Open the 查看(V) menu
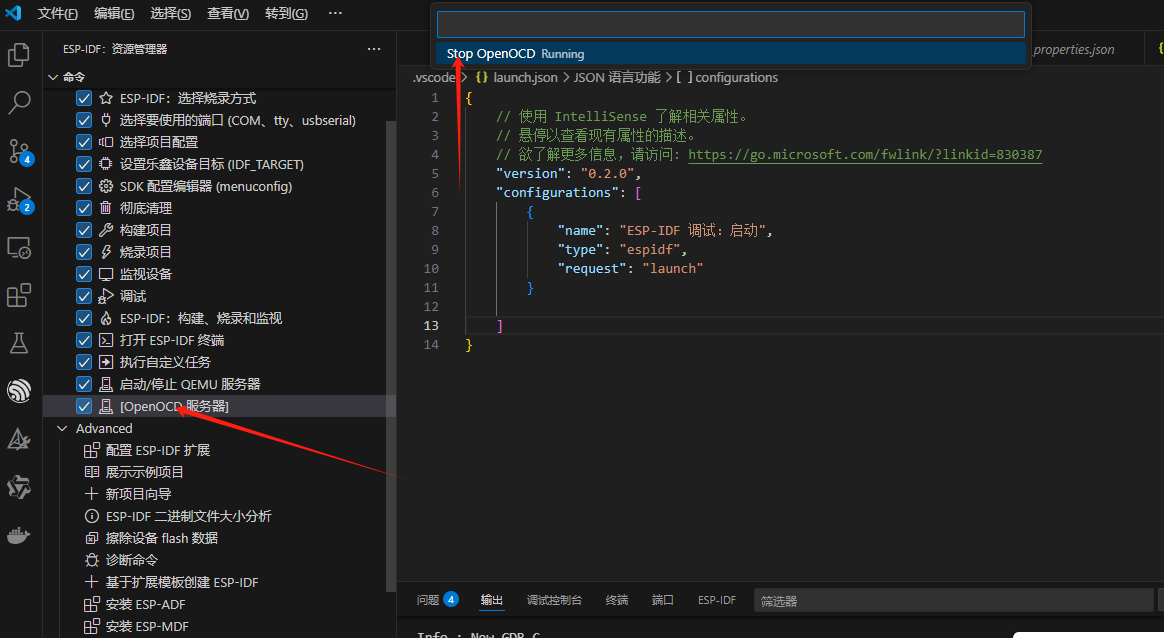 pos(228,13)
